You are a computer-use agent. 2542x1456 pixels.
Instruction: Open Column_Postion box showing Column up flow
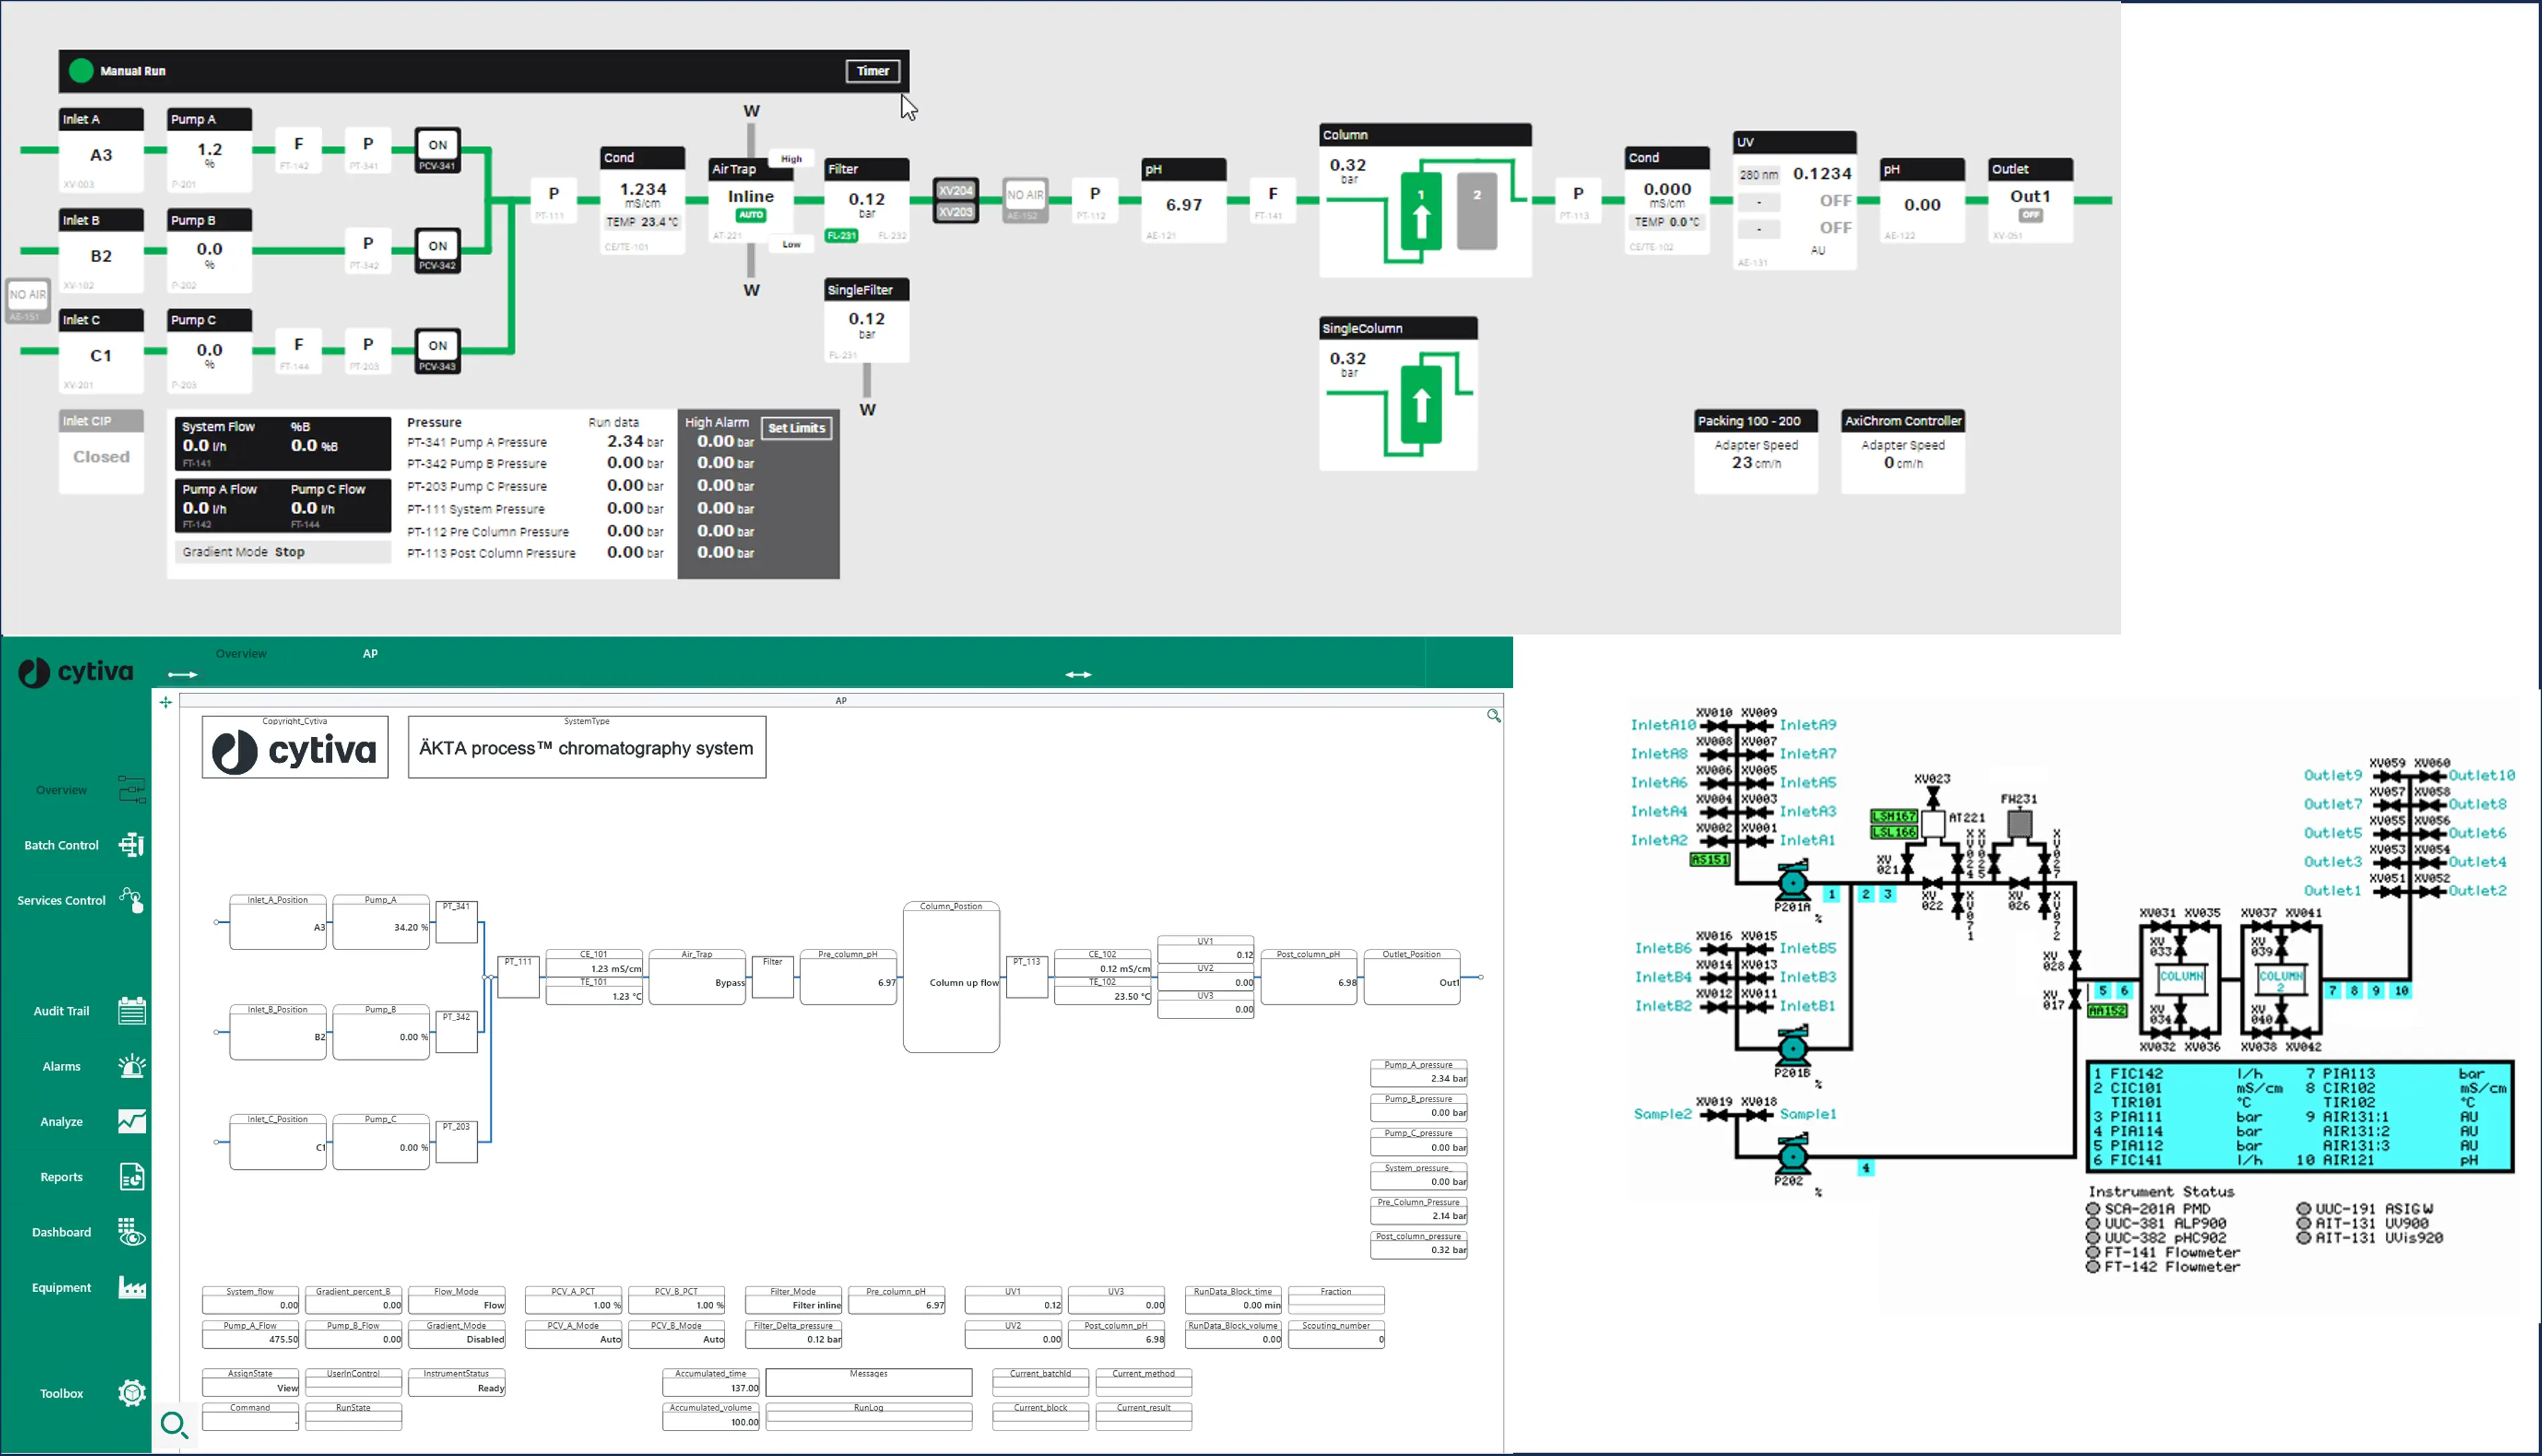[951, 977]
